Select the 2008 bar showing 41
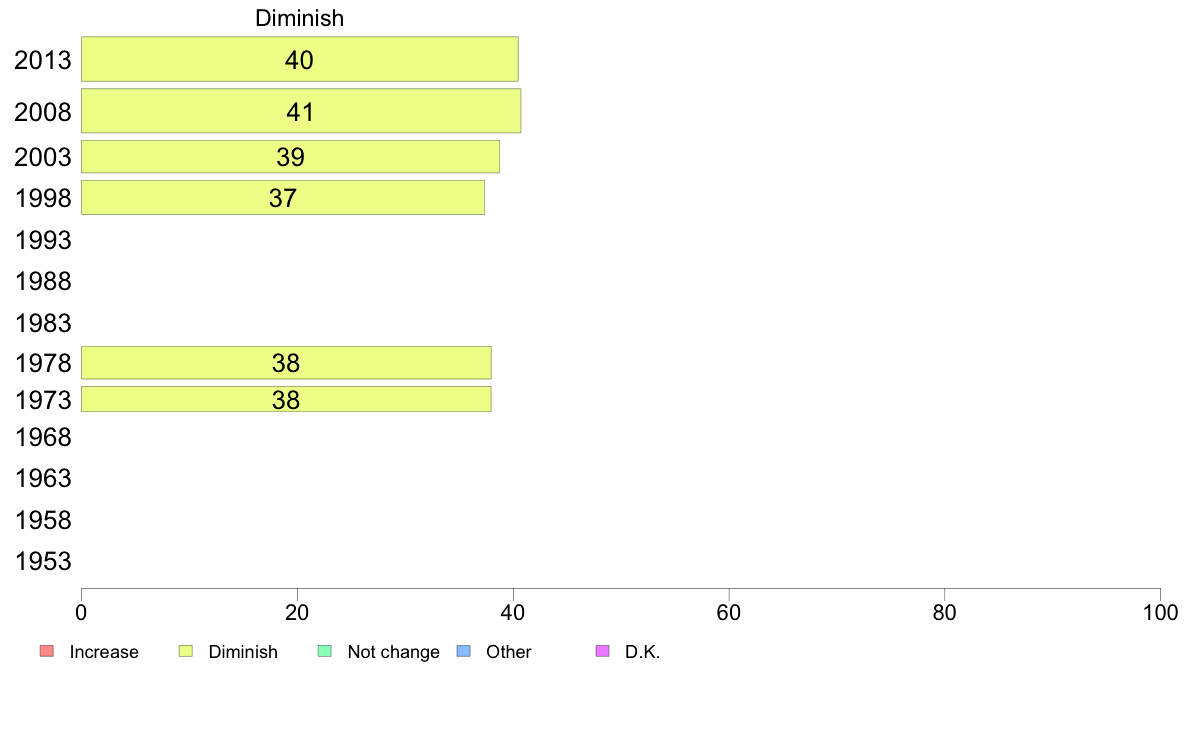 pos(300,111)
